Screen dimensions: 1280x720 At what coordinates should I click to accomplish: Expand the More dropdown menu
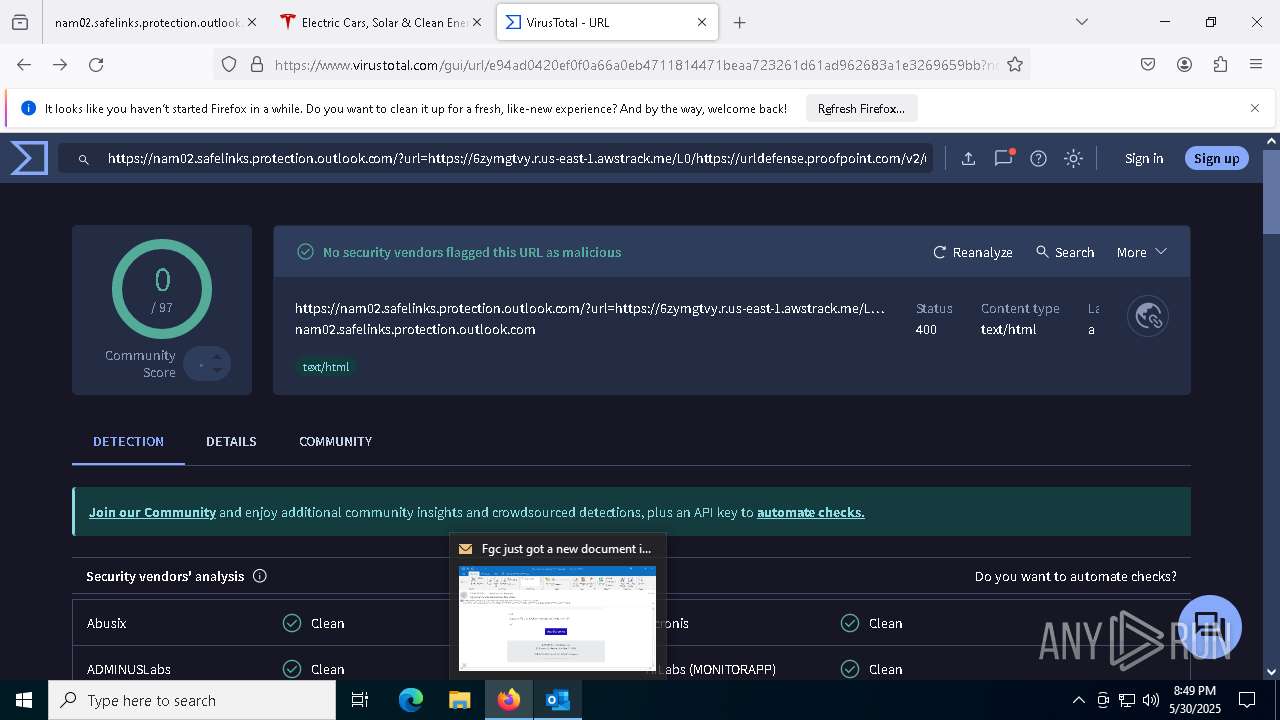click(x=1142, y=252)
